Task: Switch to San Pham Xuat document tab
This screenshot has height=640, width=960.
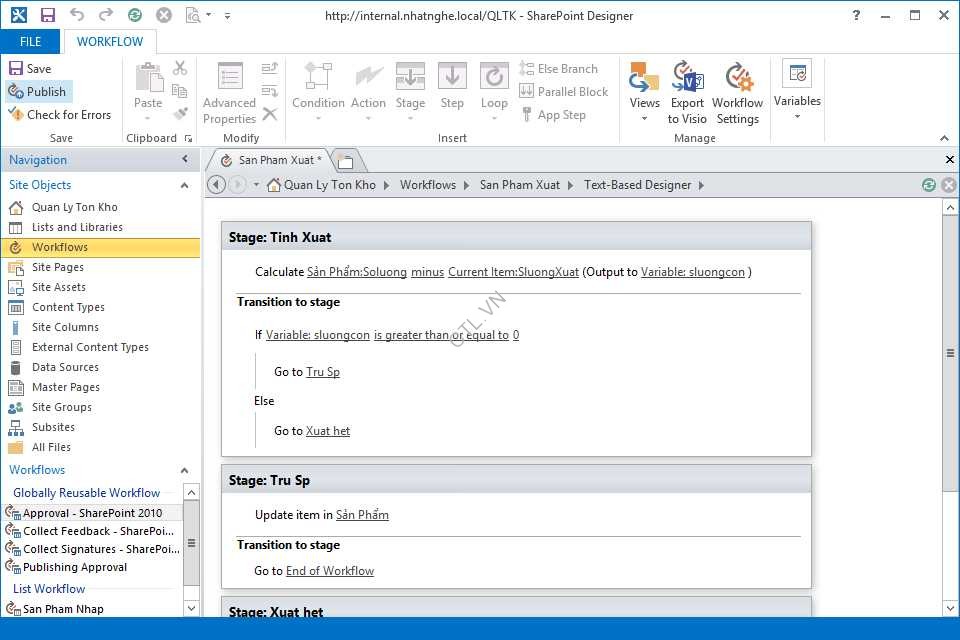Action: point(272,160)
